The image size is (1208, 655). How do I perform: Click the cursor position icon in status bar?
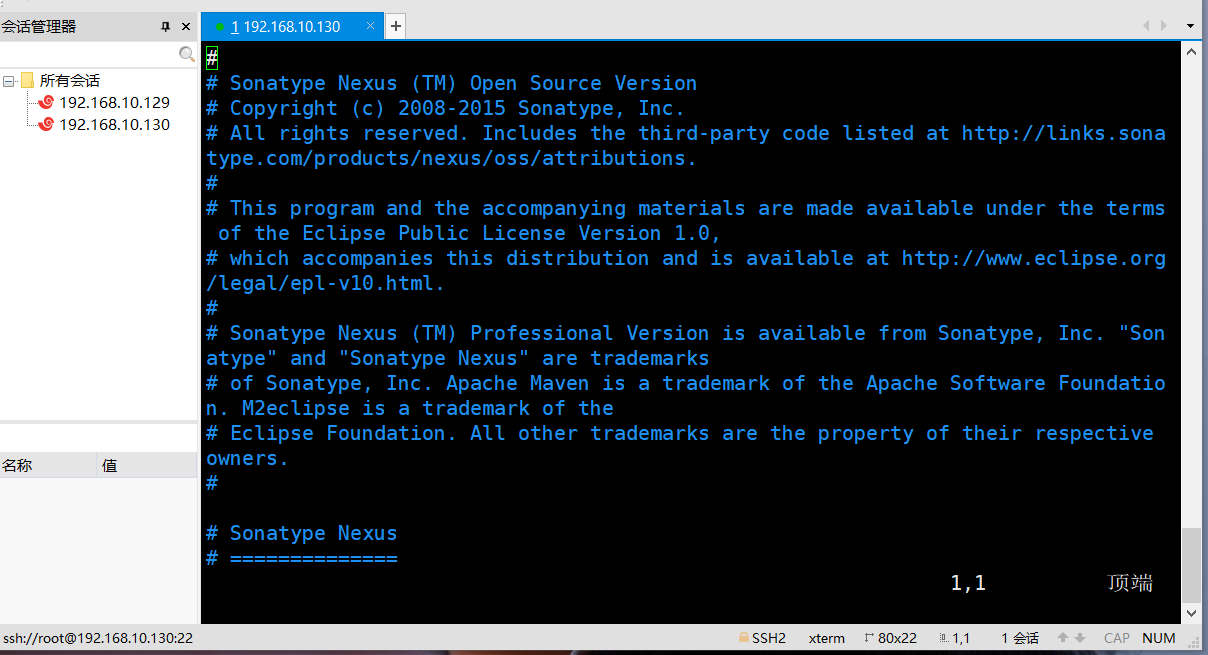click(x=943, y=638)
